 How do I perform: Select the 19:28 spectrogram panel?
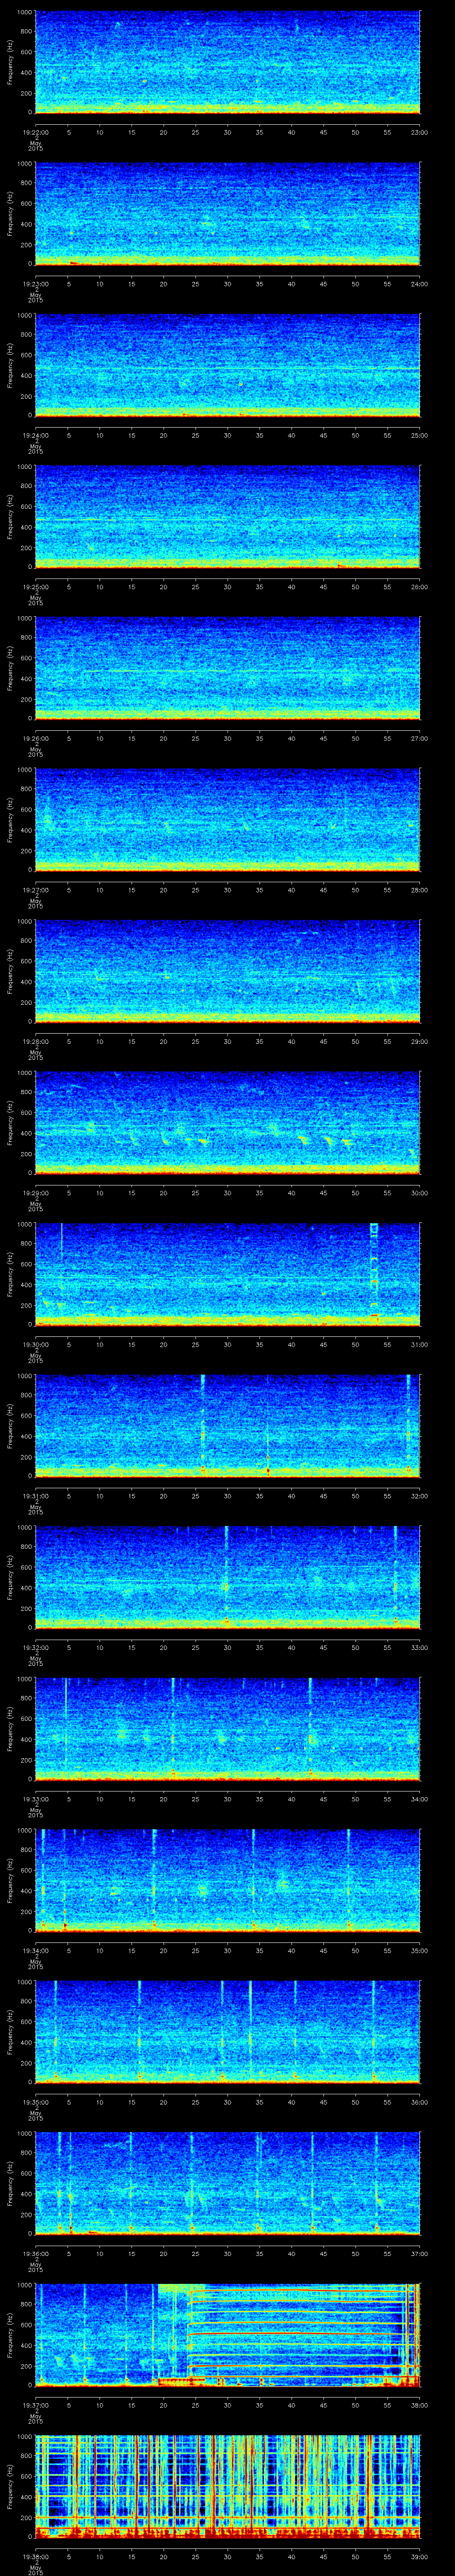227,970
